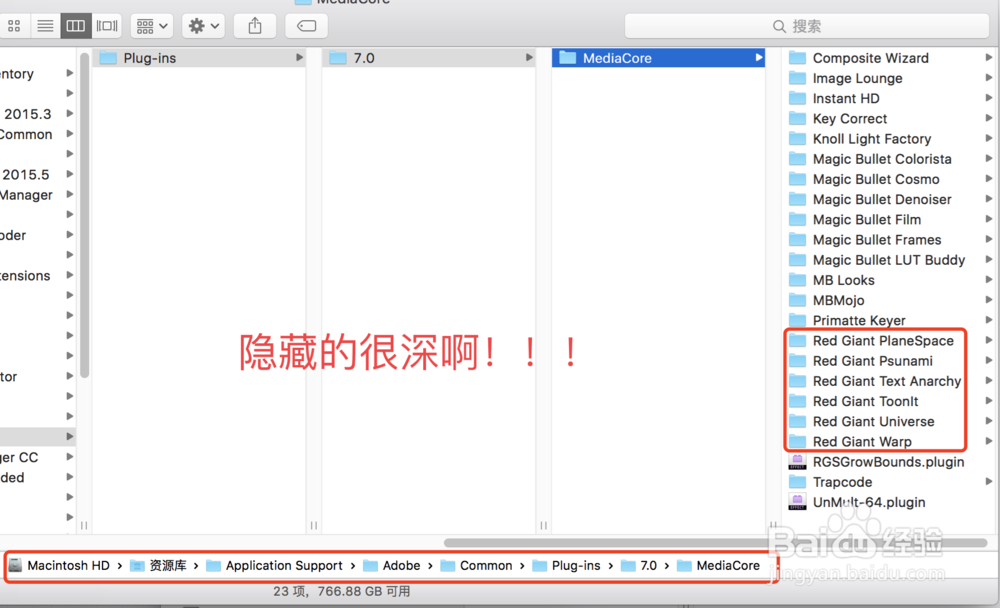The width and height of the screenshot is (1000, 608).
Task: Select the MediaCore folder in the column
Action: (x=658, y=58)
